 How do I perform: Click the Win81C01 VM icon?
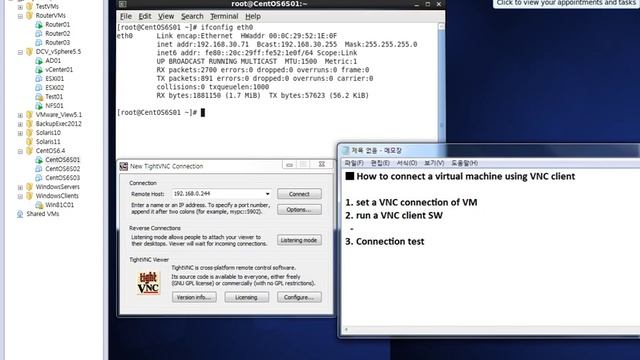[39, 204]
